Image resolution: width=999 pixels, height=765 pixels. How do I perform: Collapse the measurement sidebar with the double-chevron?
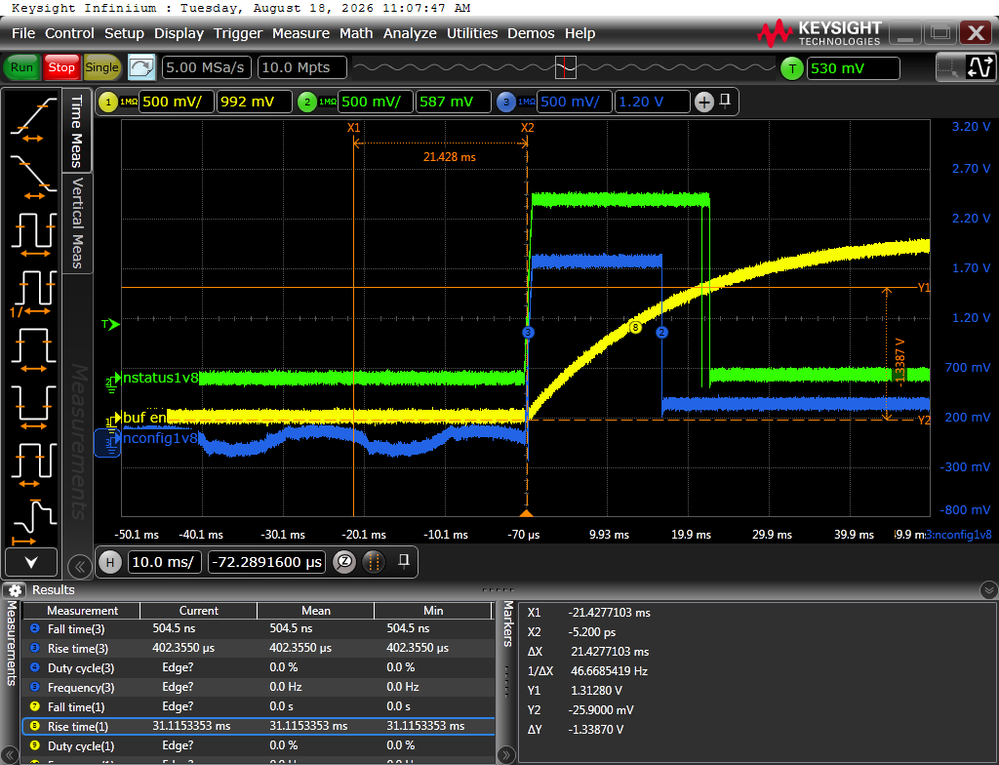coord(80,566)
